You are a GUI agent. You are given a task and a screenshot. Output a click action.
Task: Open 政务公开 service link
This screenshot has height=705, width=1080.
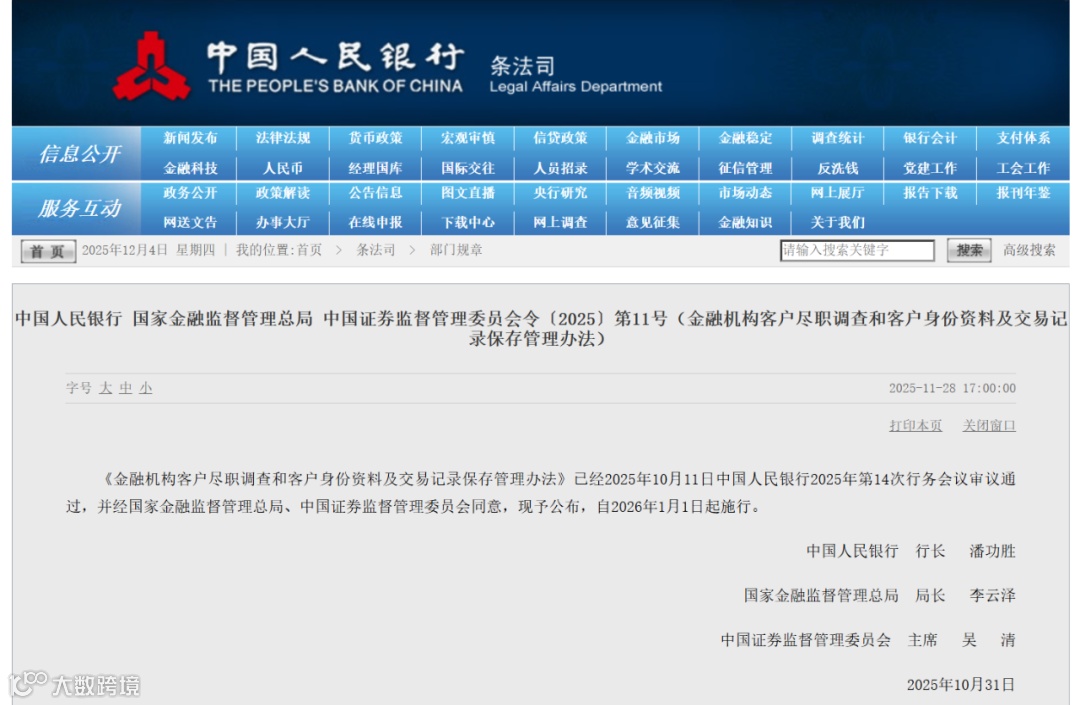point(190,193)
